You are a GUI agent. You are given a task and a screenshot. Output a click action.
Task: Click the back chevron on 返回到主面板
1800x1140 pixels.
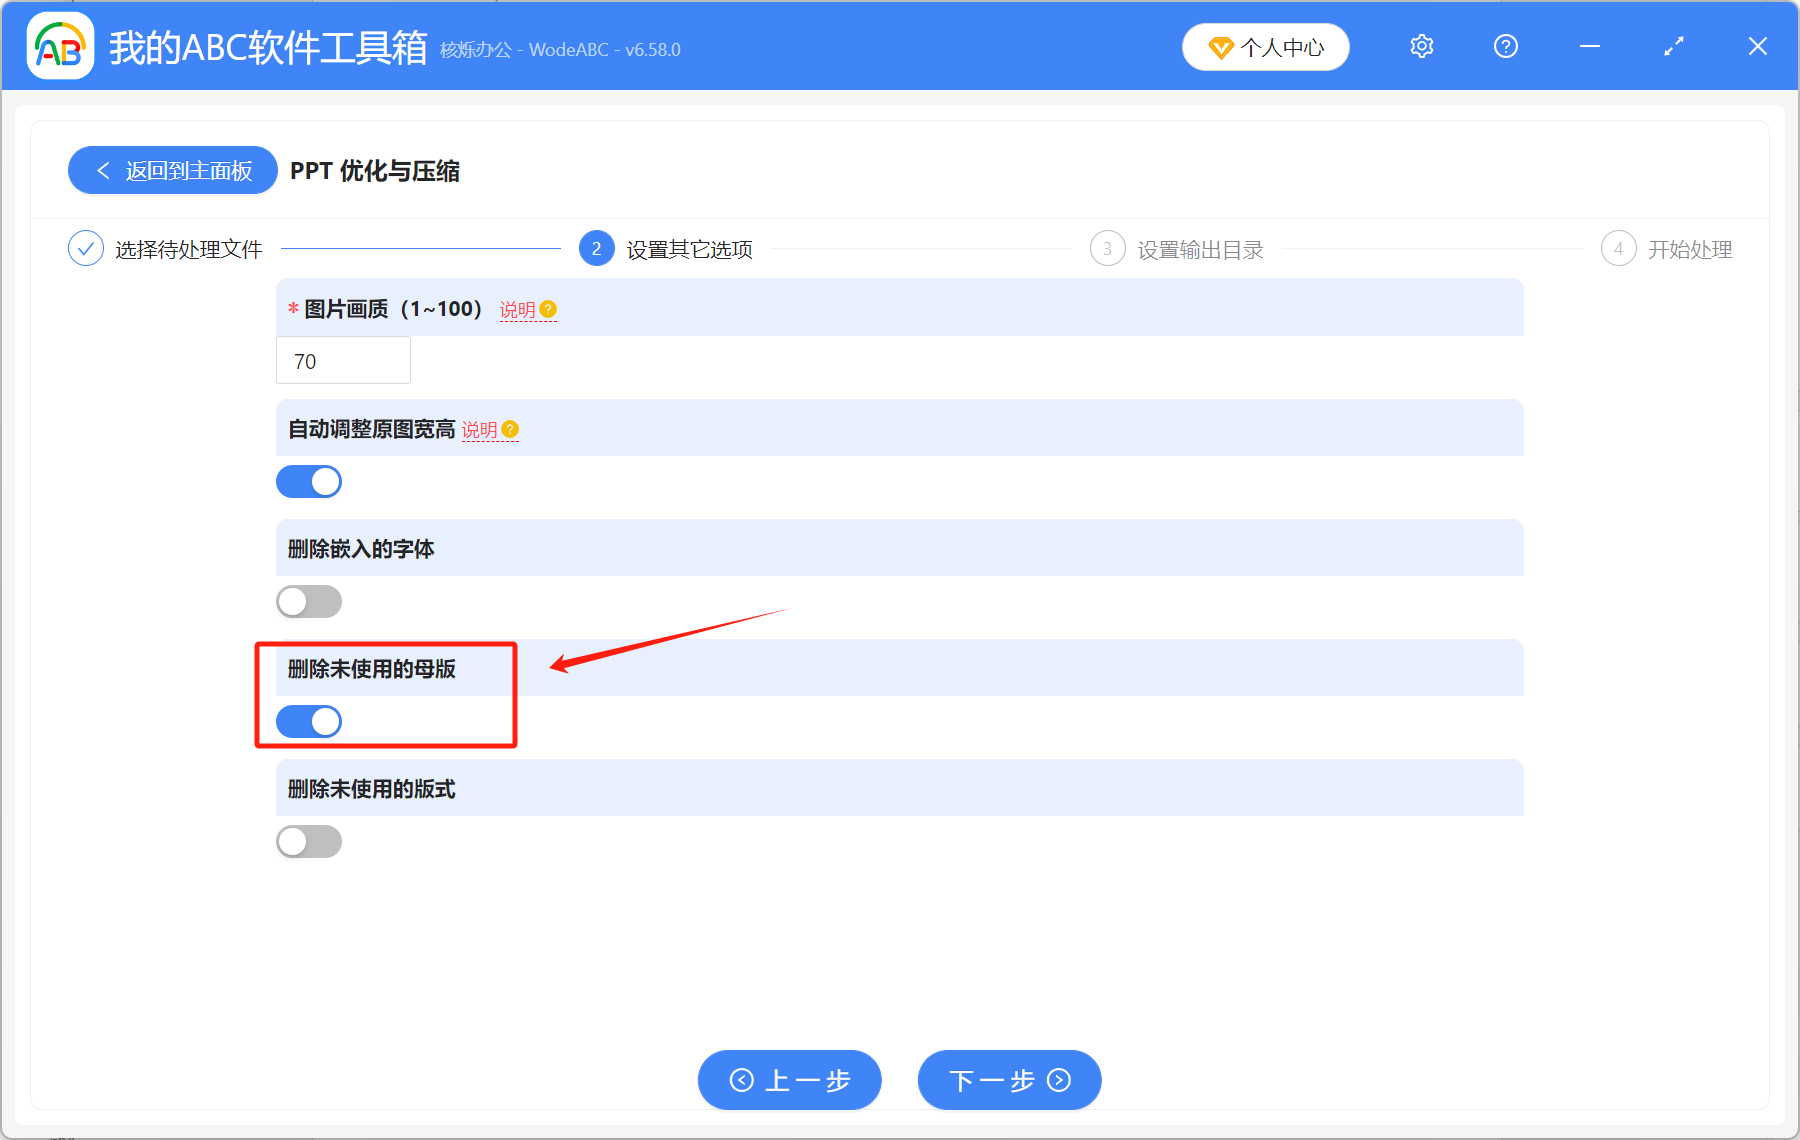pyautogui.click(x=103, y=170)
